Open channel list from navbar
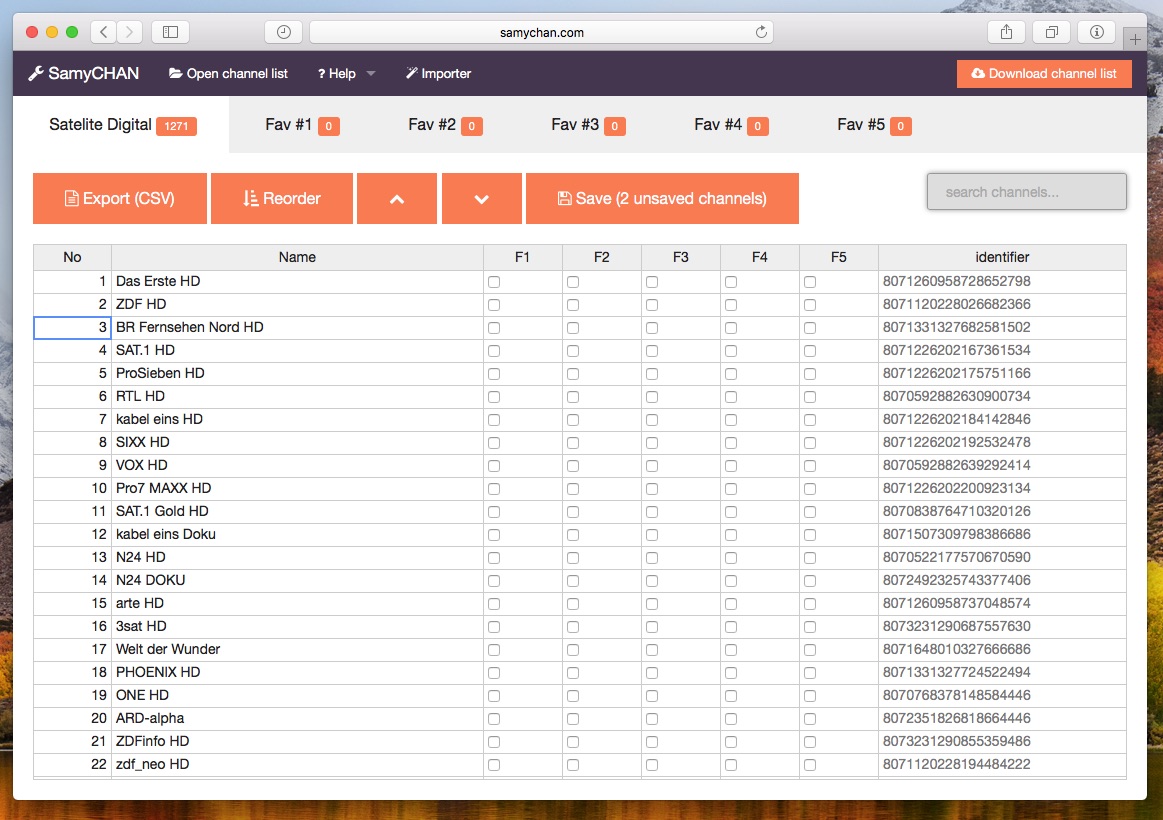This screenshot has width=1163, height=820. (228, 73)
